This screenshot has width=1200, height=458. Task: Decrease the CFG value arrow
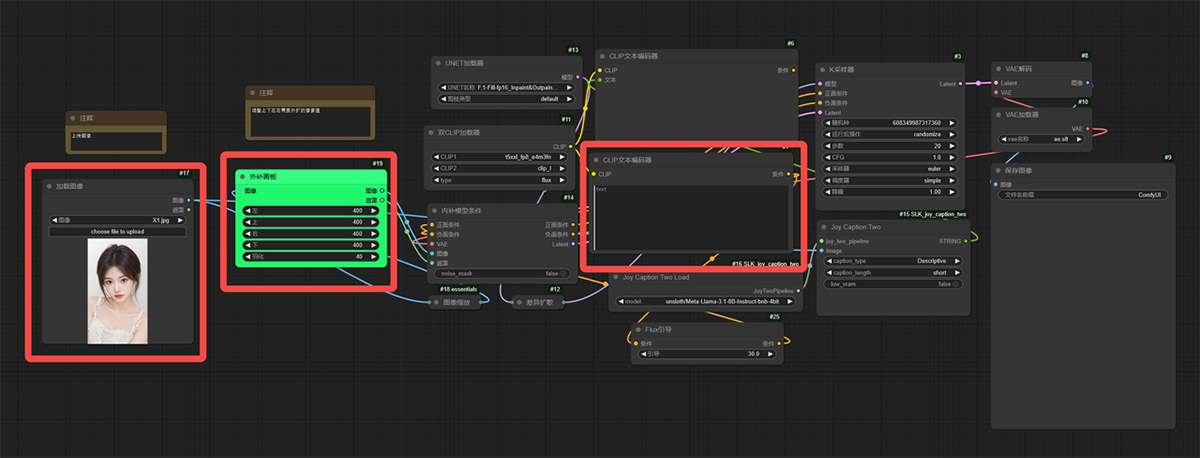point(827,157)
